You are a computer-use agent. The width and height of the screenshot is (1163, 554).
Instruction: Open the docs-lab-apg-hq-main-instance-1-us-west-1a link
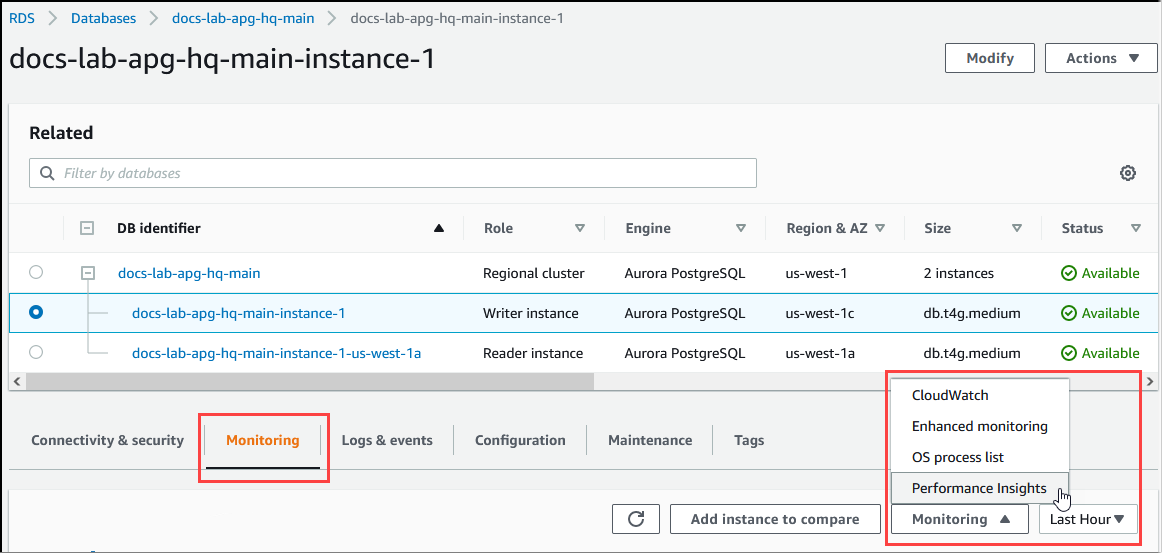coord(276,353)
